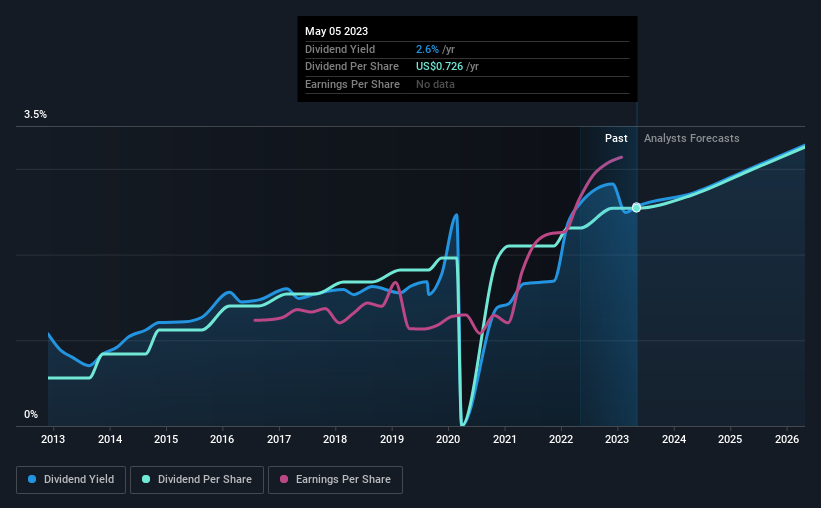
Task: Select the 2013 label on the x-axis
Action: (53, 439)
